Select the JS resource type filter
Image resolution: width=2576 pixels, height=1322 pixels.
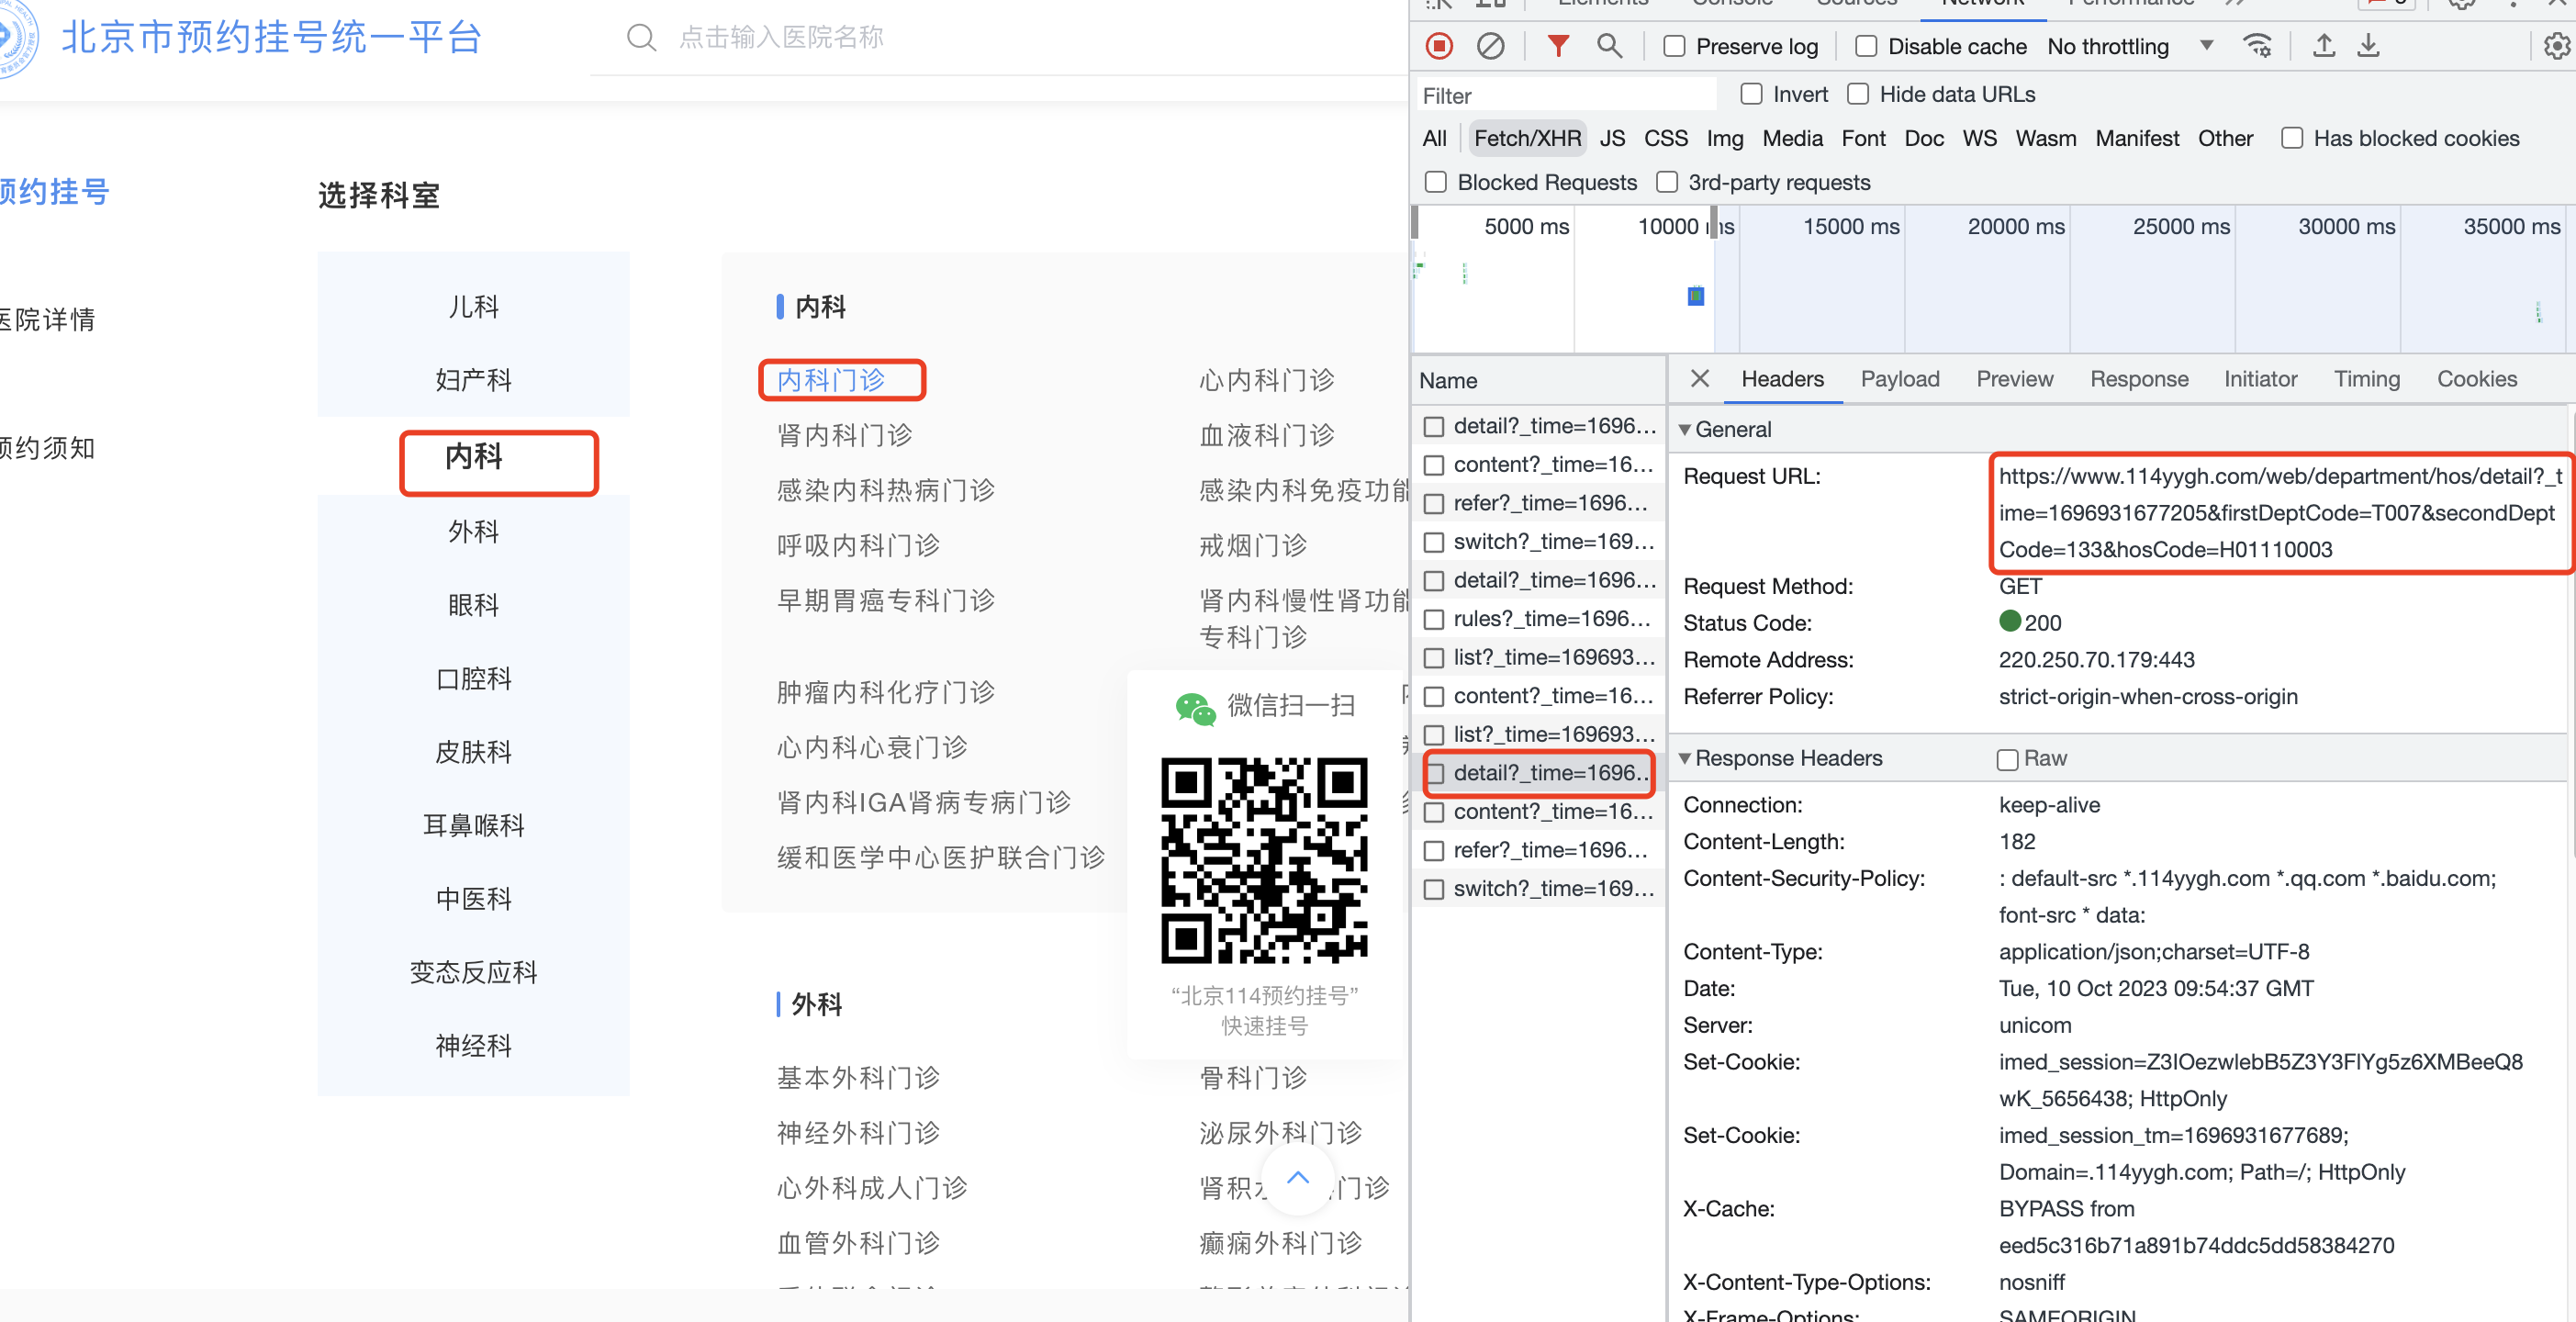point(1612,138)
